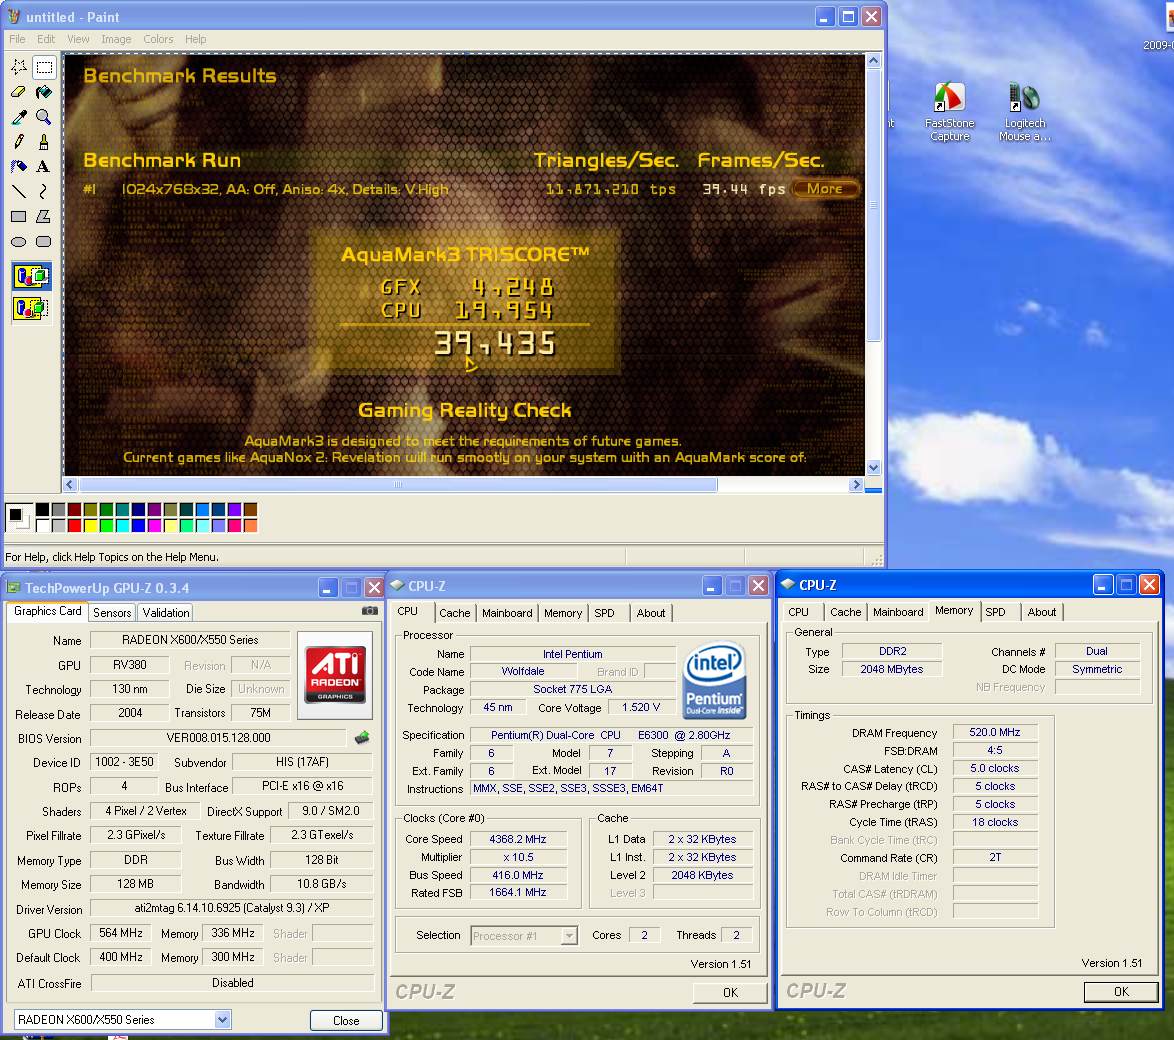Viewport: 1174px width, 1040px height.
Task: Select the Rounded Rectangle tool
Action: pyautogui.click(x=44, y=241)
